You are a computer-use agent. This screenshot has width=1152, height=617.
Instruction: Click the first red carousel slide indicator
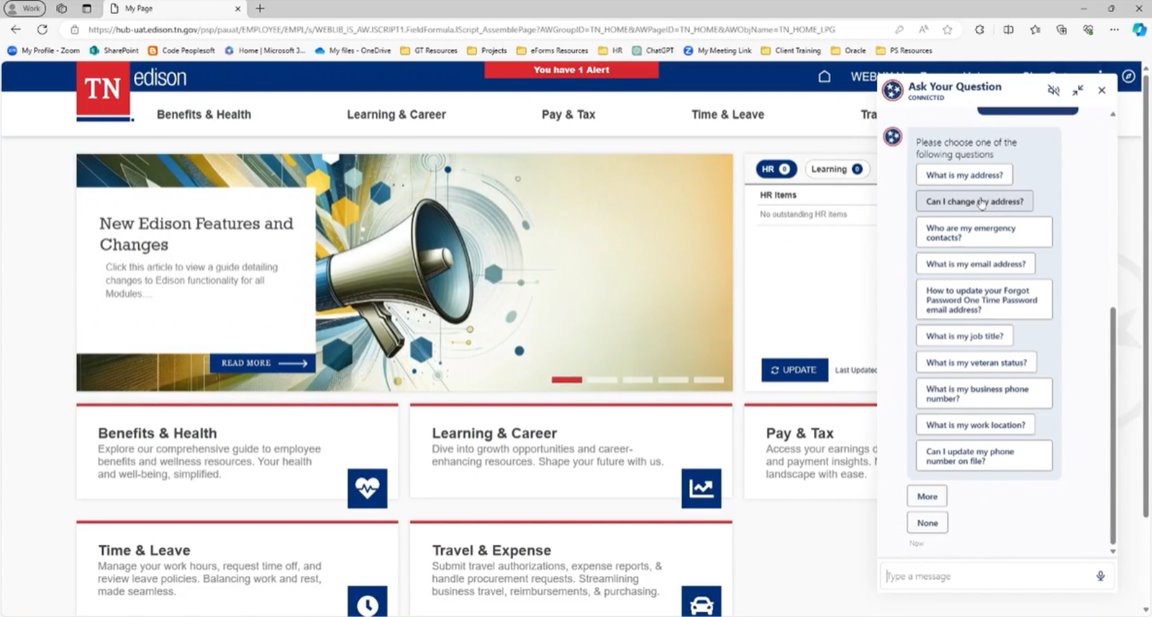566,380
